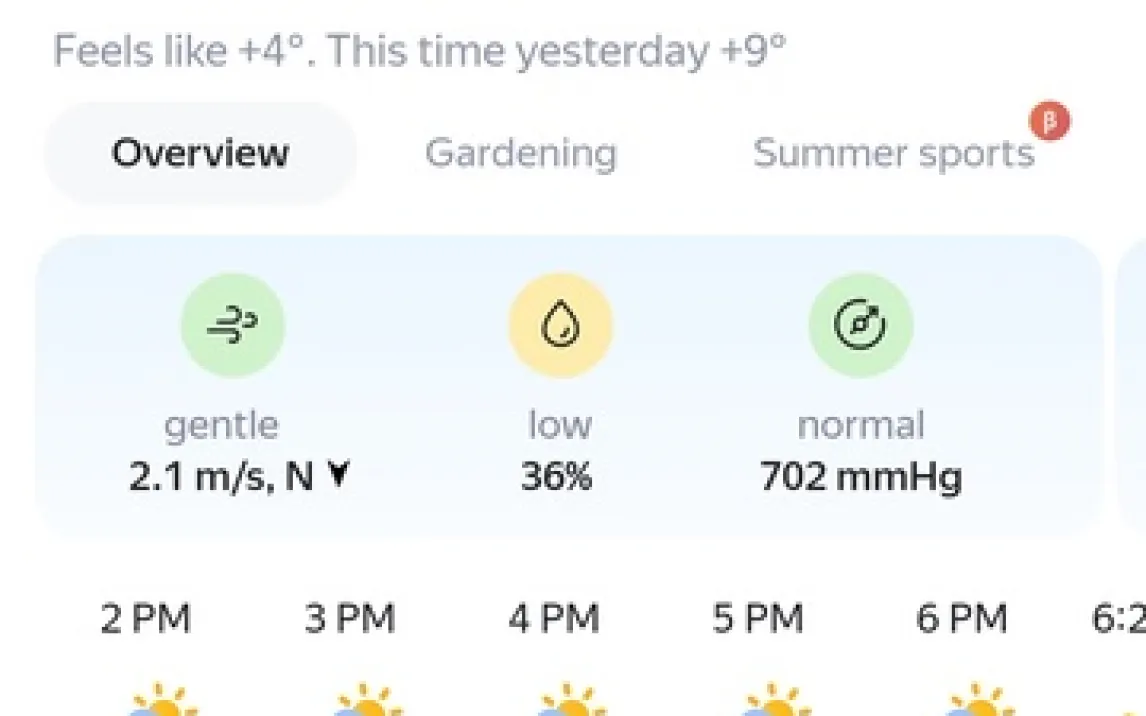Viewport: 1146px width, 716px height.
Task: Click the partially visible 6:2x time entry
Action: (x=1118, y=619)
